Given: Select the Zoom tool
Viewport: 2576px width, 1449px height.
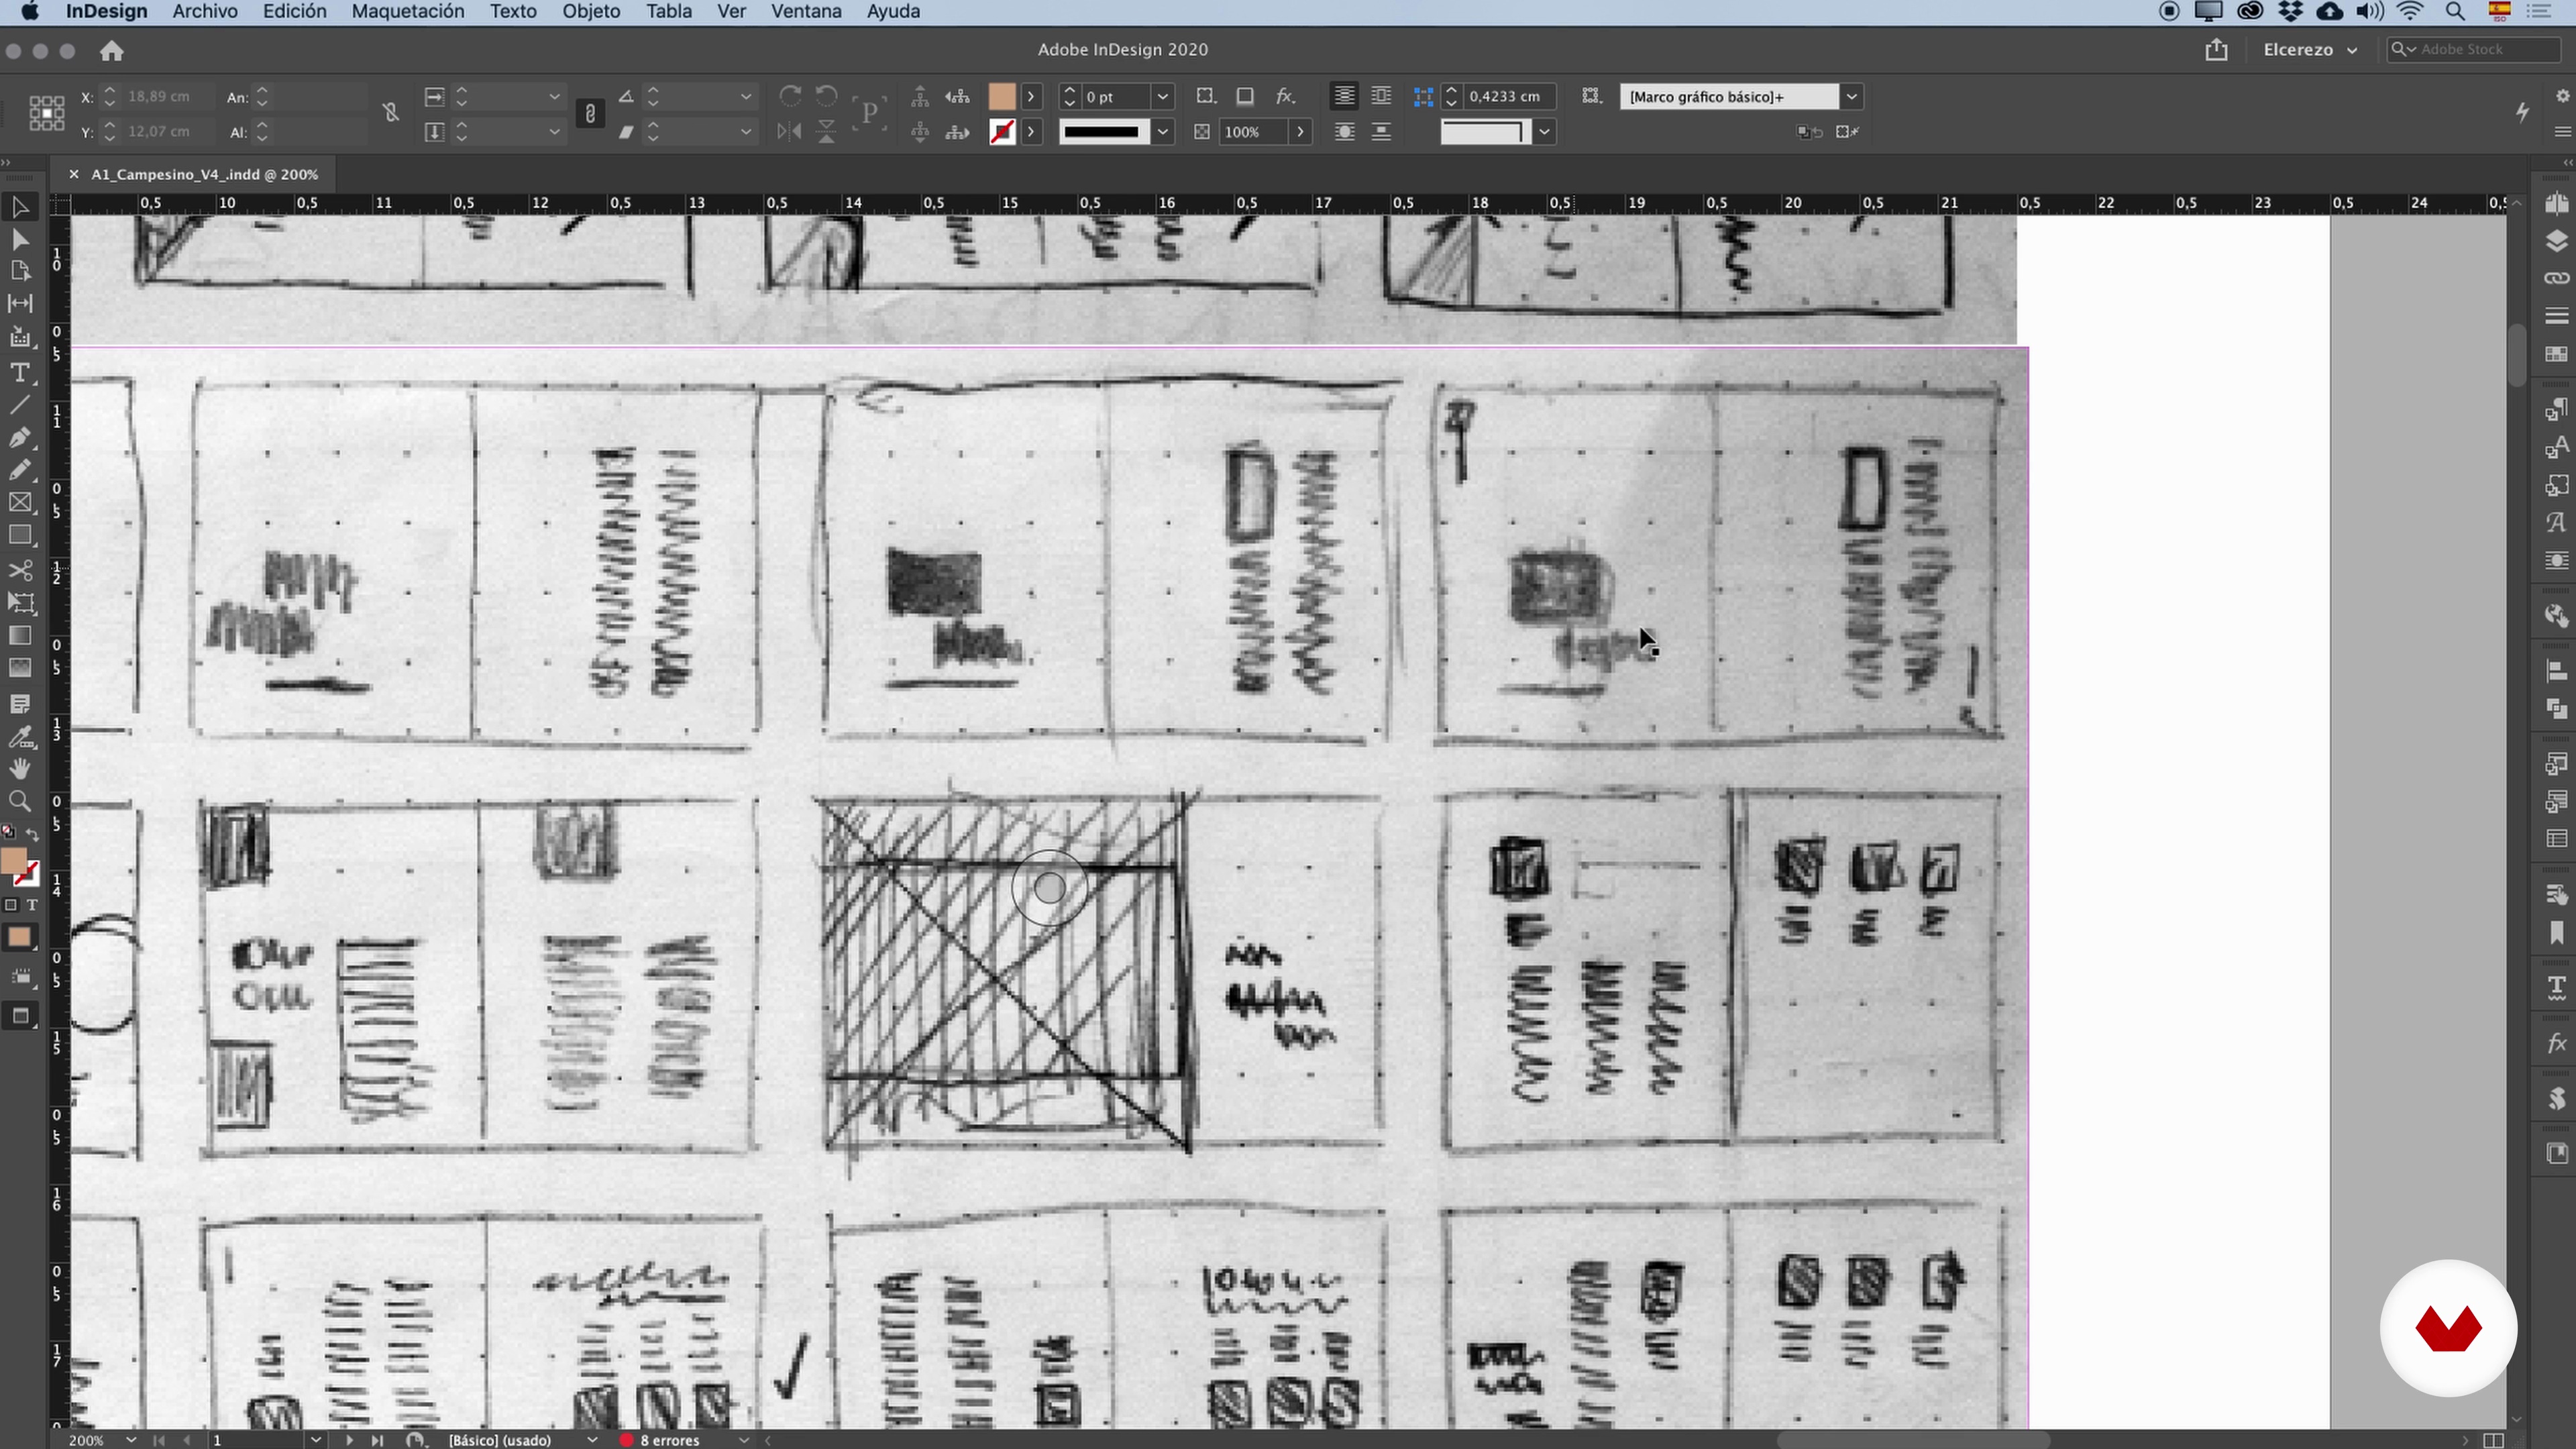Looking at the screenshot, I should click(20, 801).
